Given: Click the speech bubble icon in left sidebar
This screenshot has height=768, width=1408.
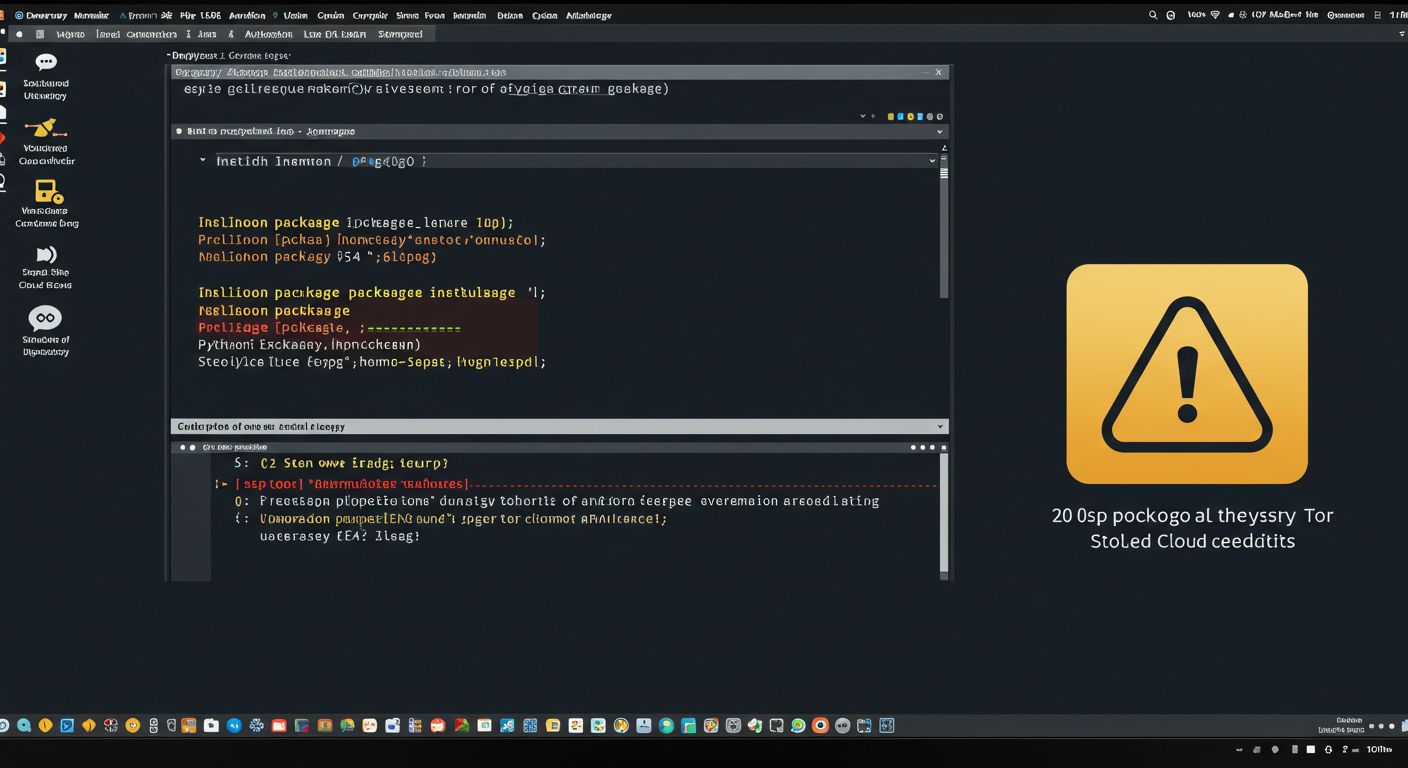Looking at the screenshot, I should [x=46, y=62].
